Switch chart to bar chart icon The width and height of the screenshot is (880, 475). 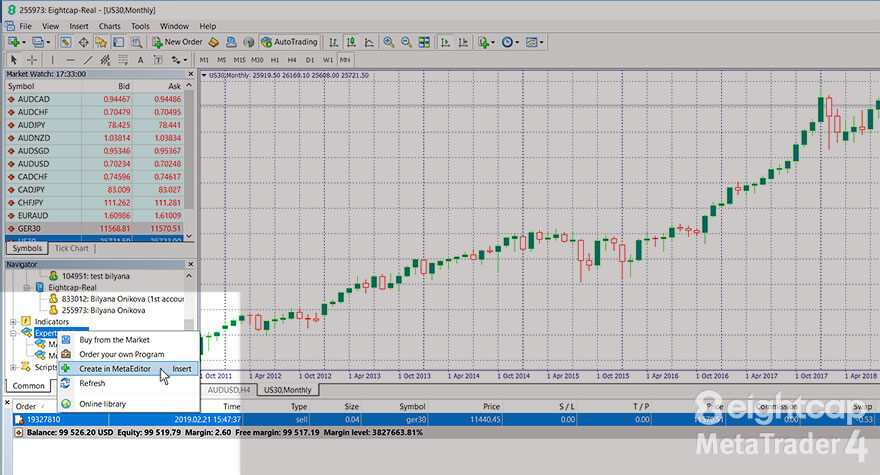(x=334, y=42)
